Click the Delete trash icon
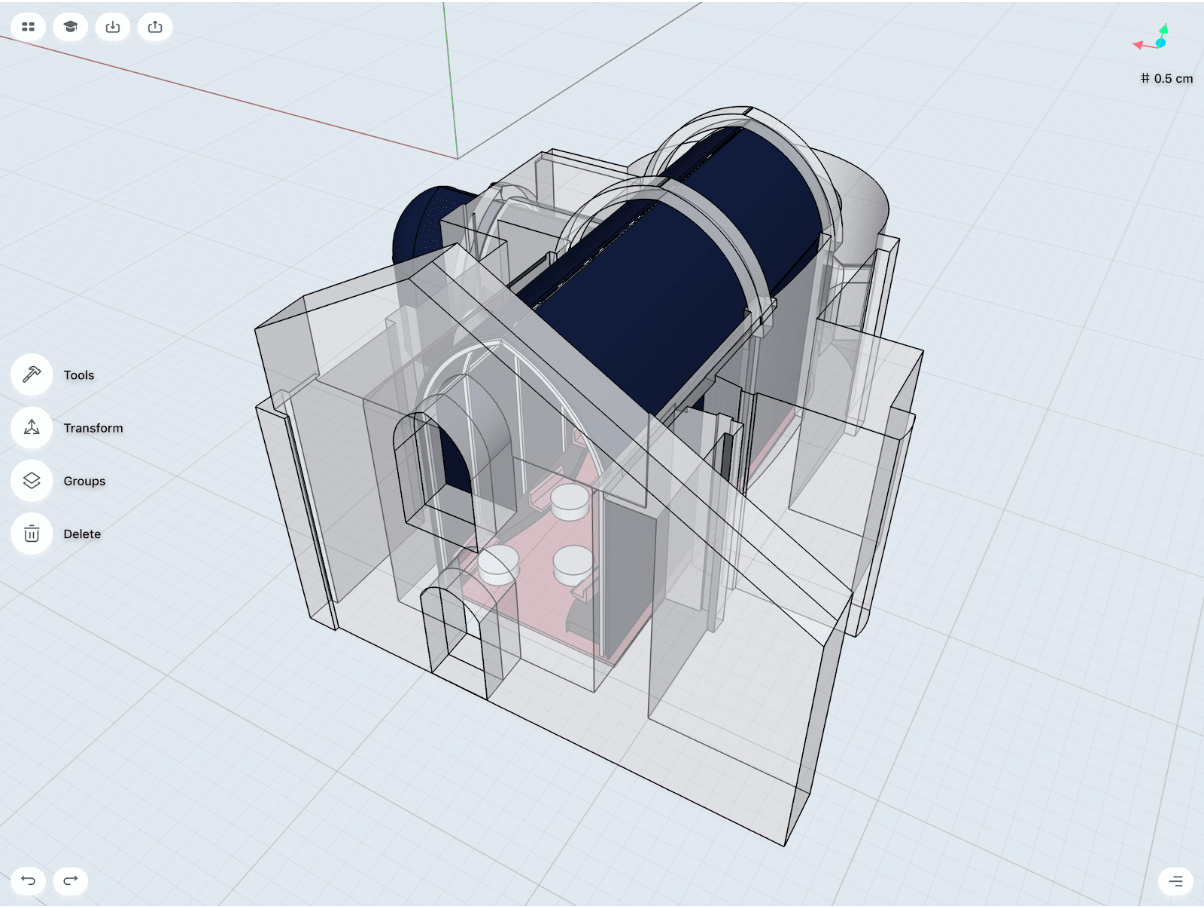Screen dimensions: 1204x908 [31, 533]
